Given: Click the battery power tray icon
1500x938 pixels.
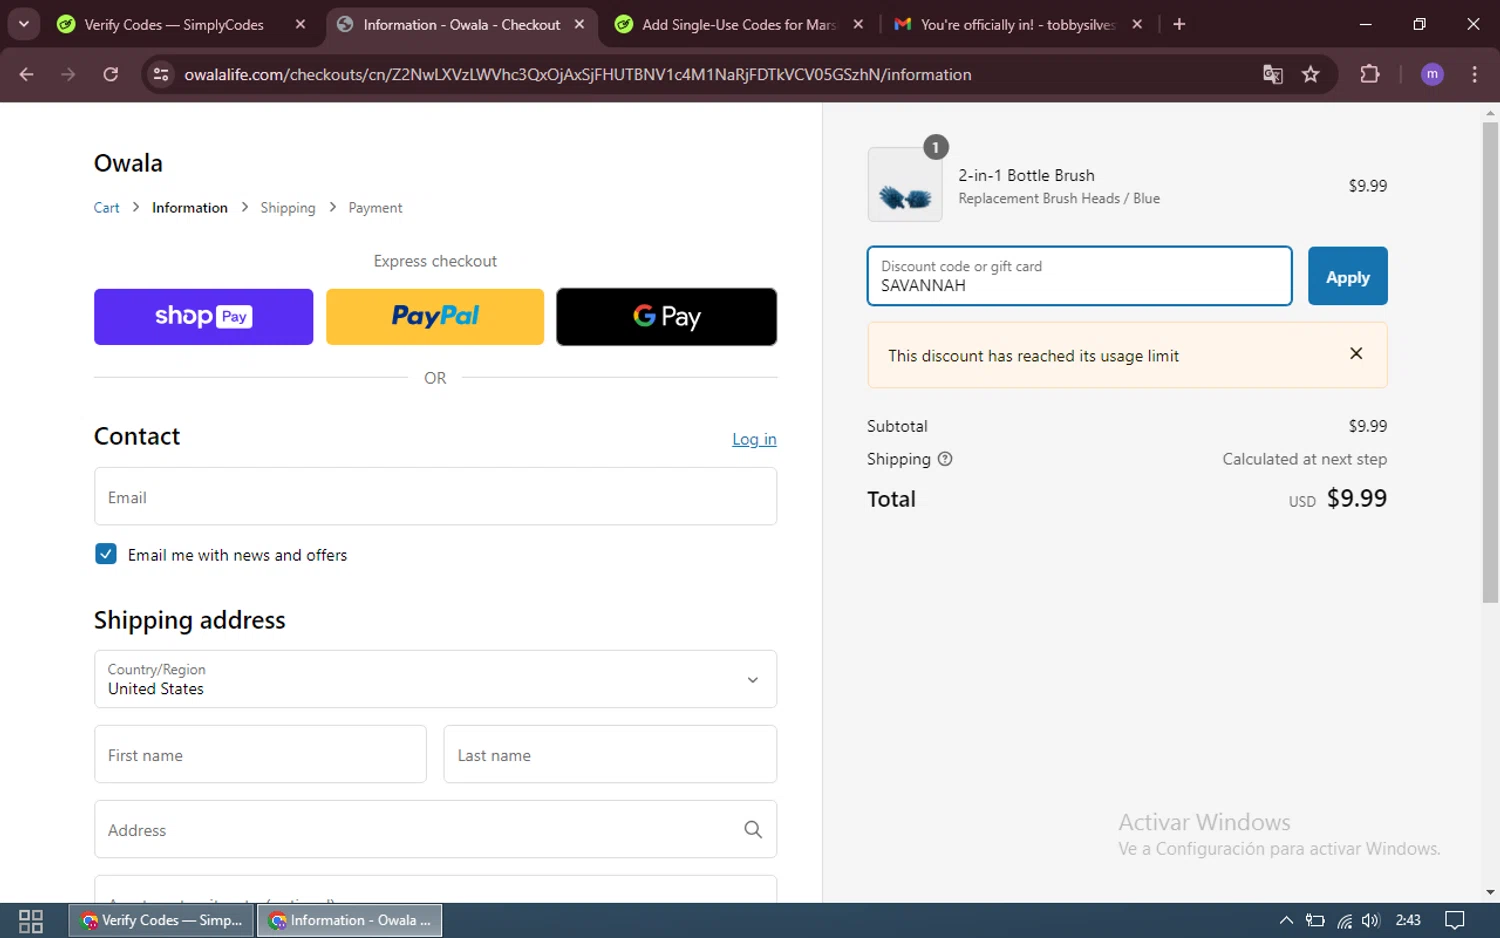Looking at the screenshot, I should tap(1315, 920).
